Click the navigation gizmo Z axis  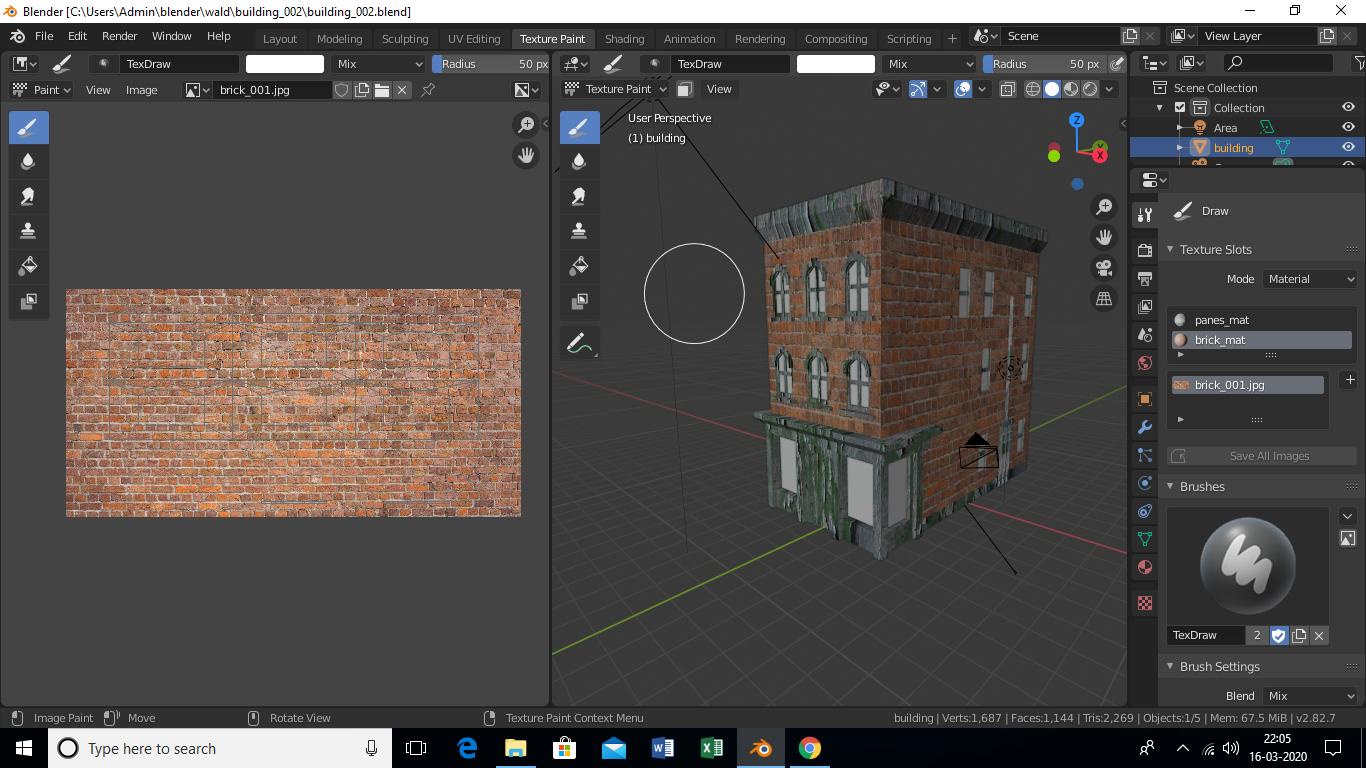[x=1077, y=120]
